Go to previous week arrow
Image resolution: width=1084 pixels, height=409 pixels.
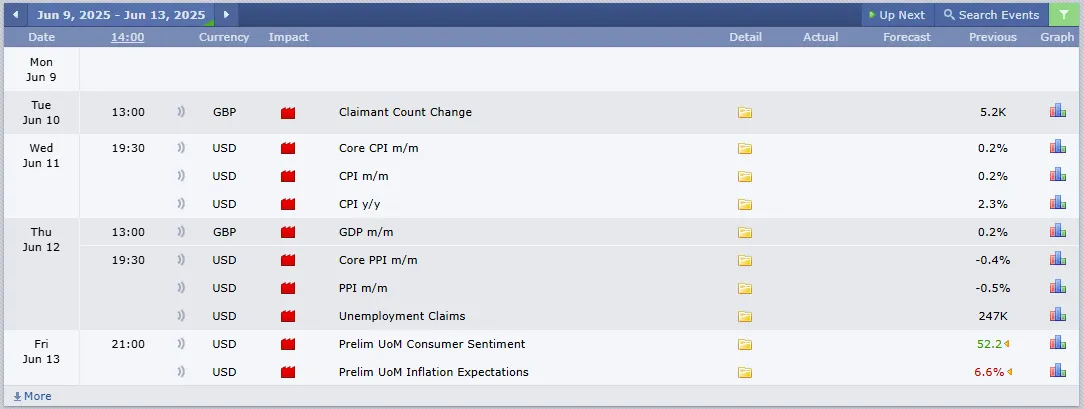[15, 15]
